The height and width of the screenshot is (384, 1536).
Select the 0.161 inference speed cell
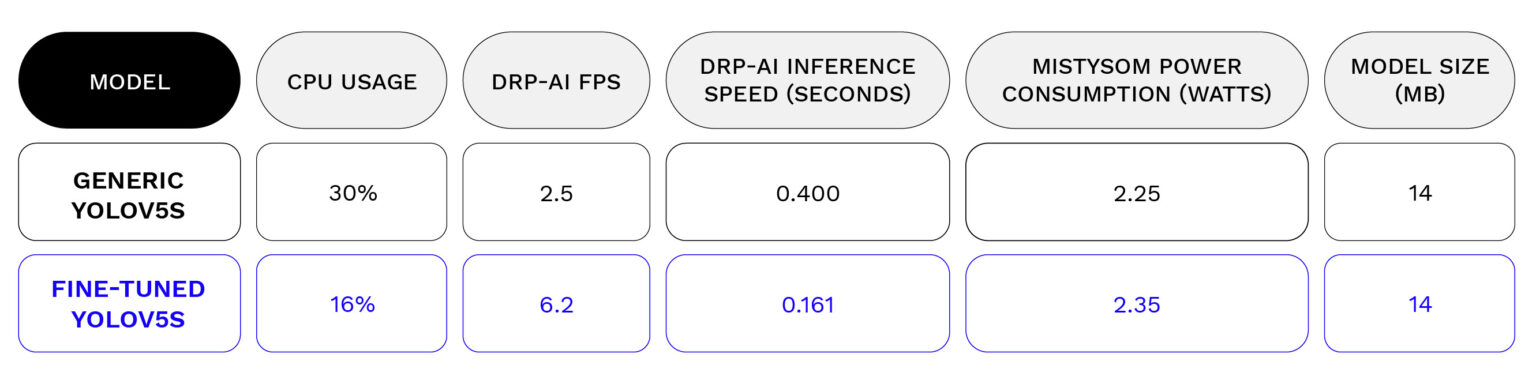tap(807, 304)
